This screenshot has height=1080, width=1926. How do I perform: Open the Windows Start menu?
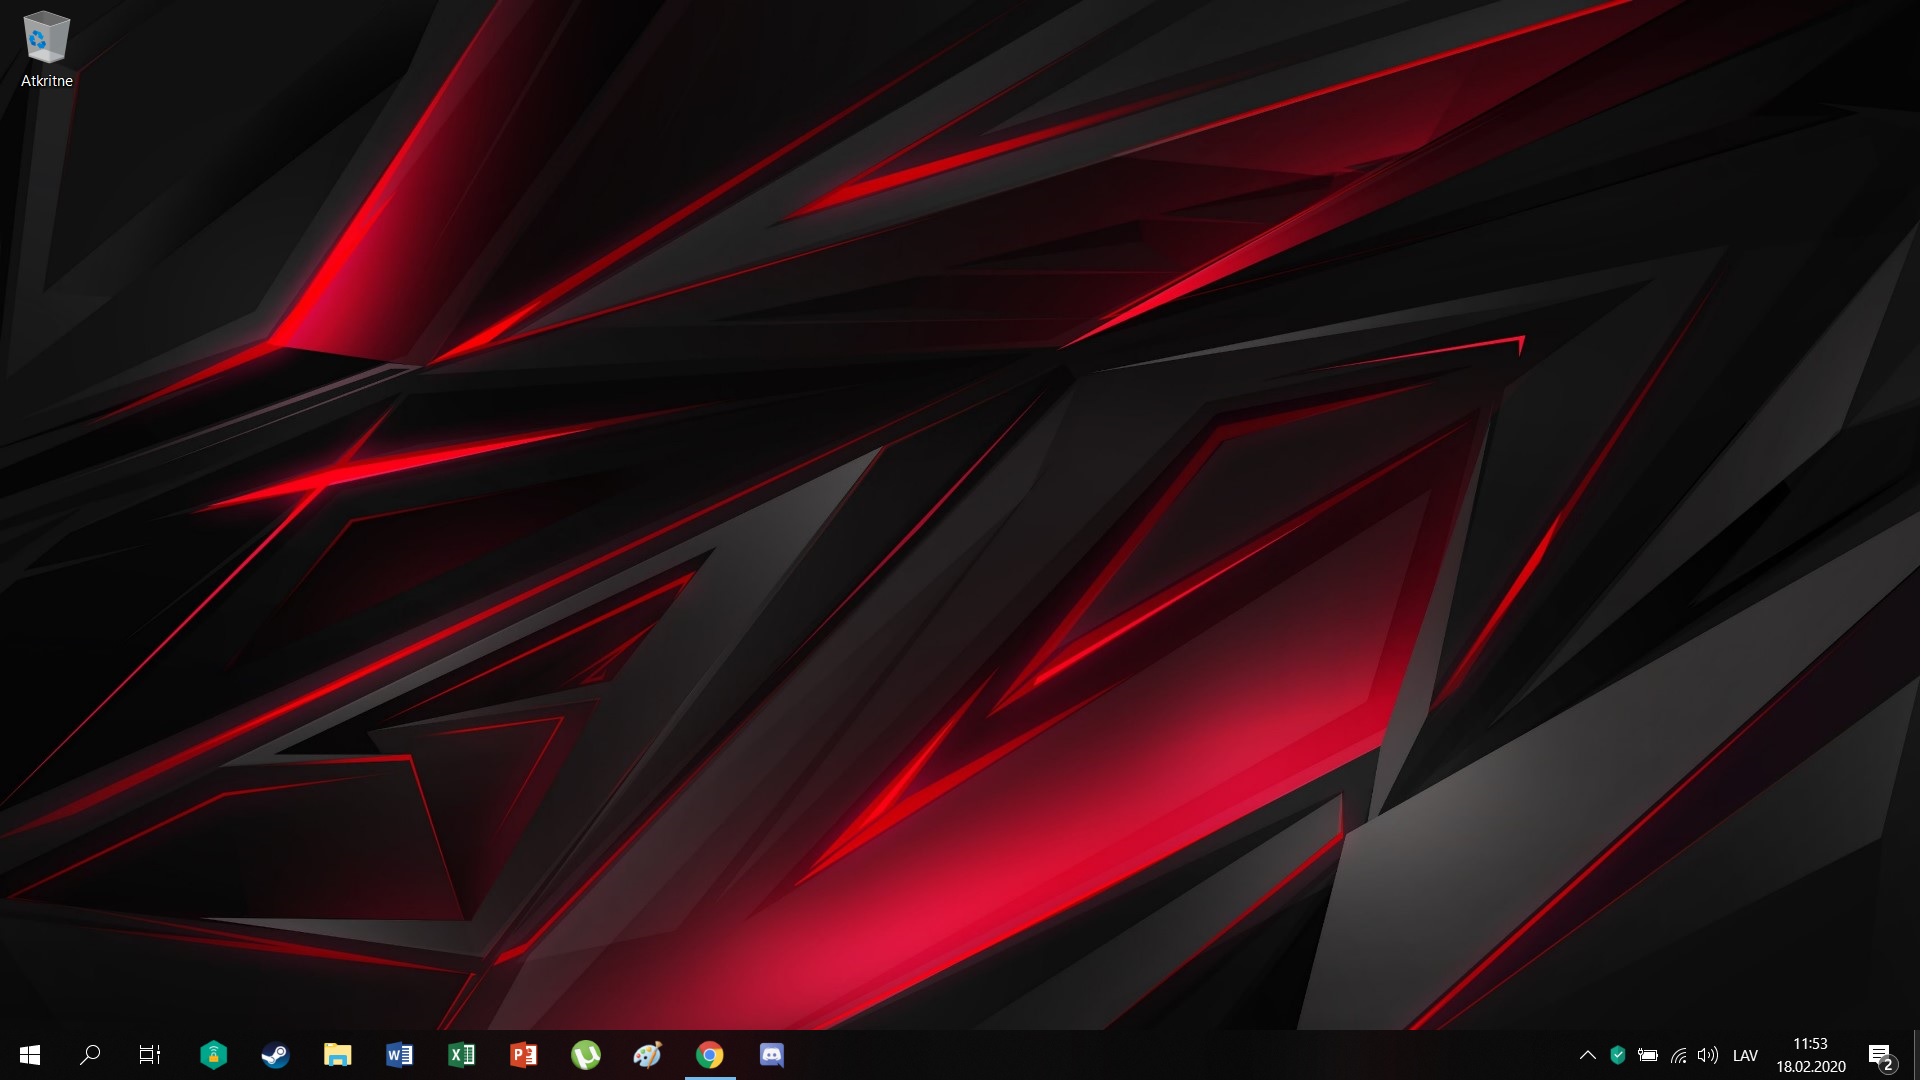(x=30, y=1055)
